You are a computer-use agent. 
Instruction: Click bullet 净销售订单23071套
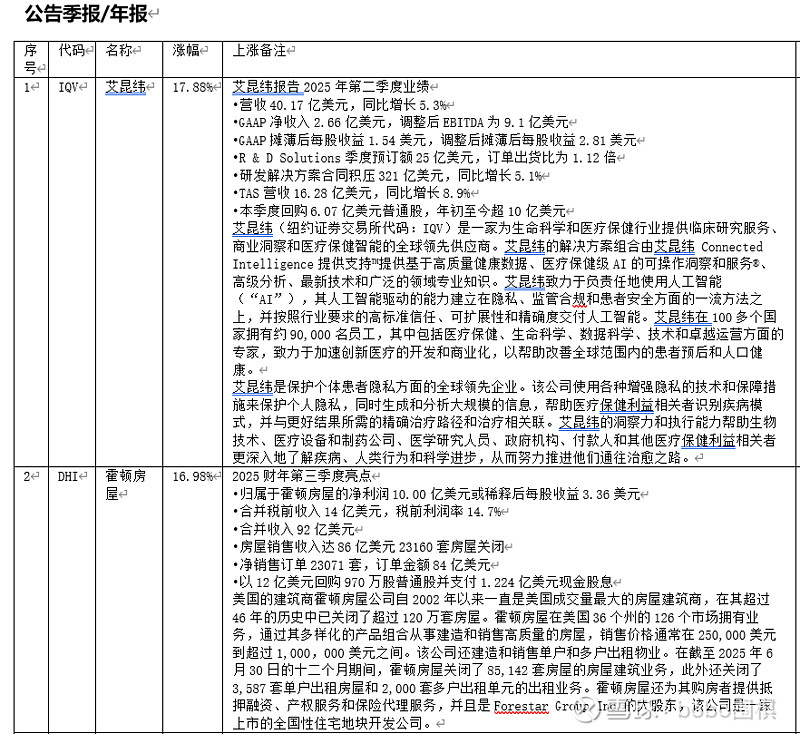[x=362, y=564]
